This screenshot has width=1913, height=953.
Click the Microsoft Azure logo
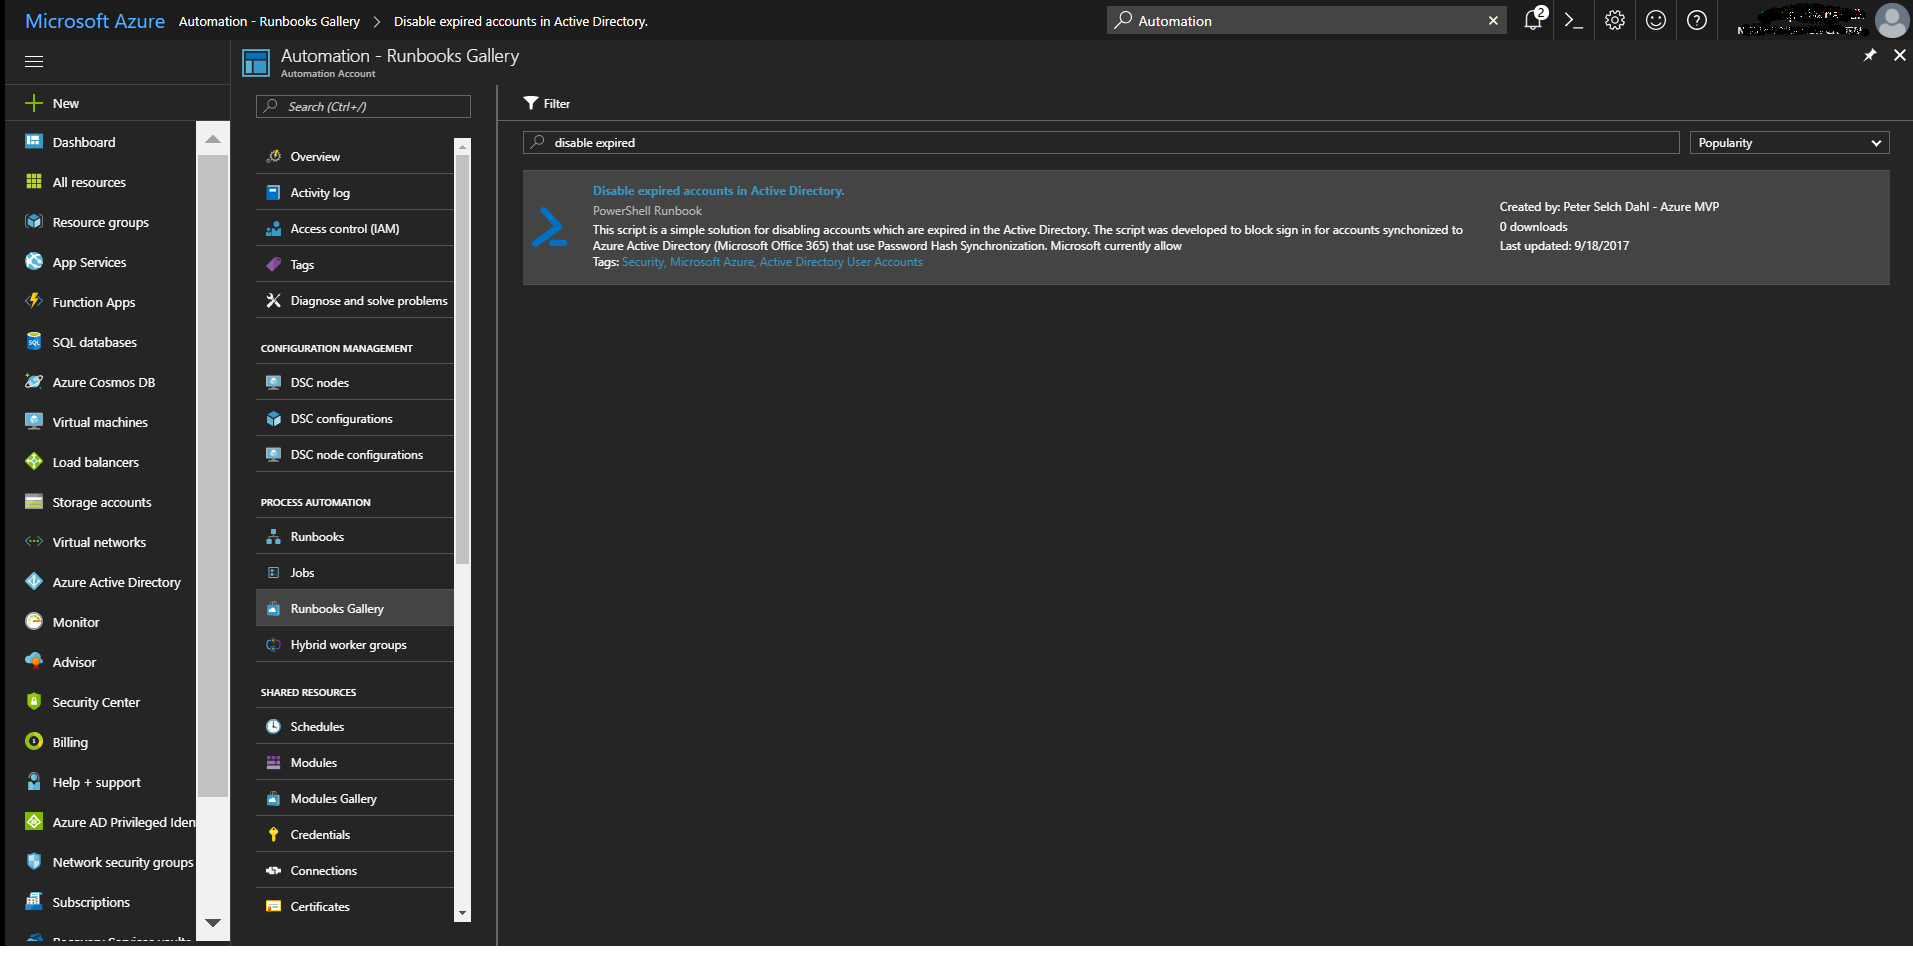pyautogui.click(x=95, y=21)
